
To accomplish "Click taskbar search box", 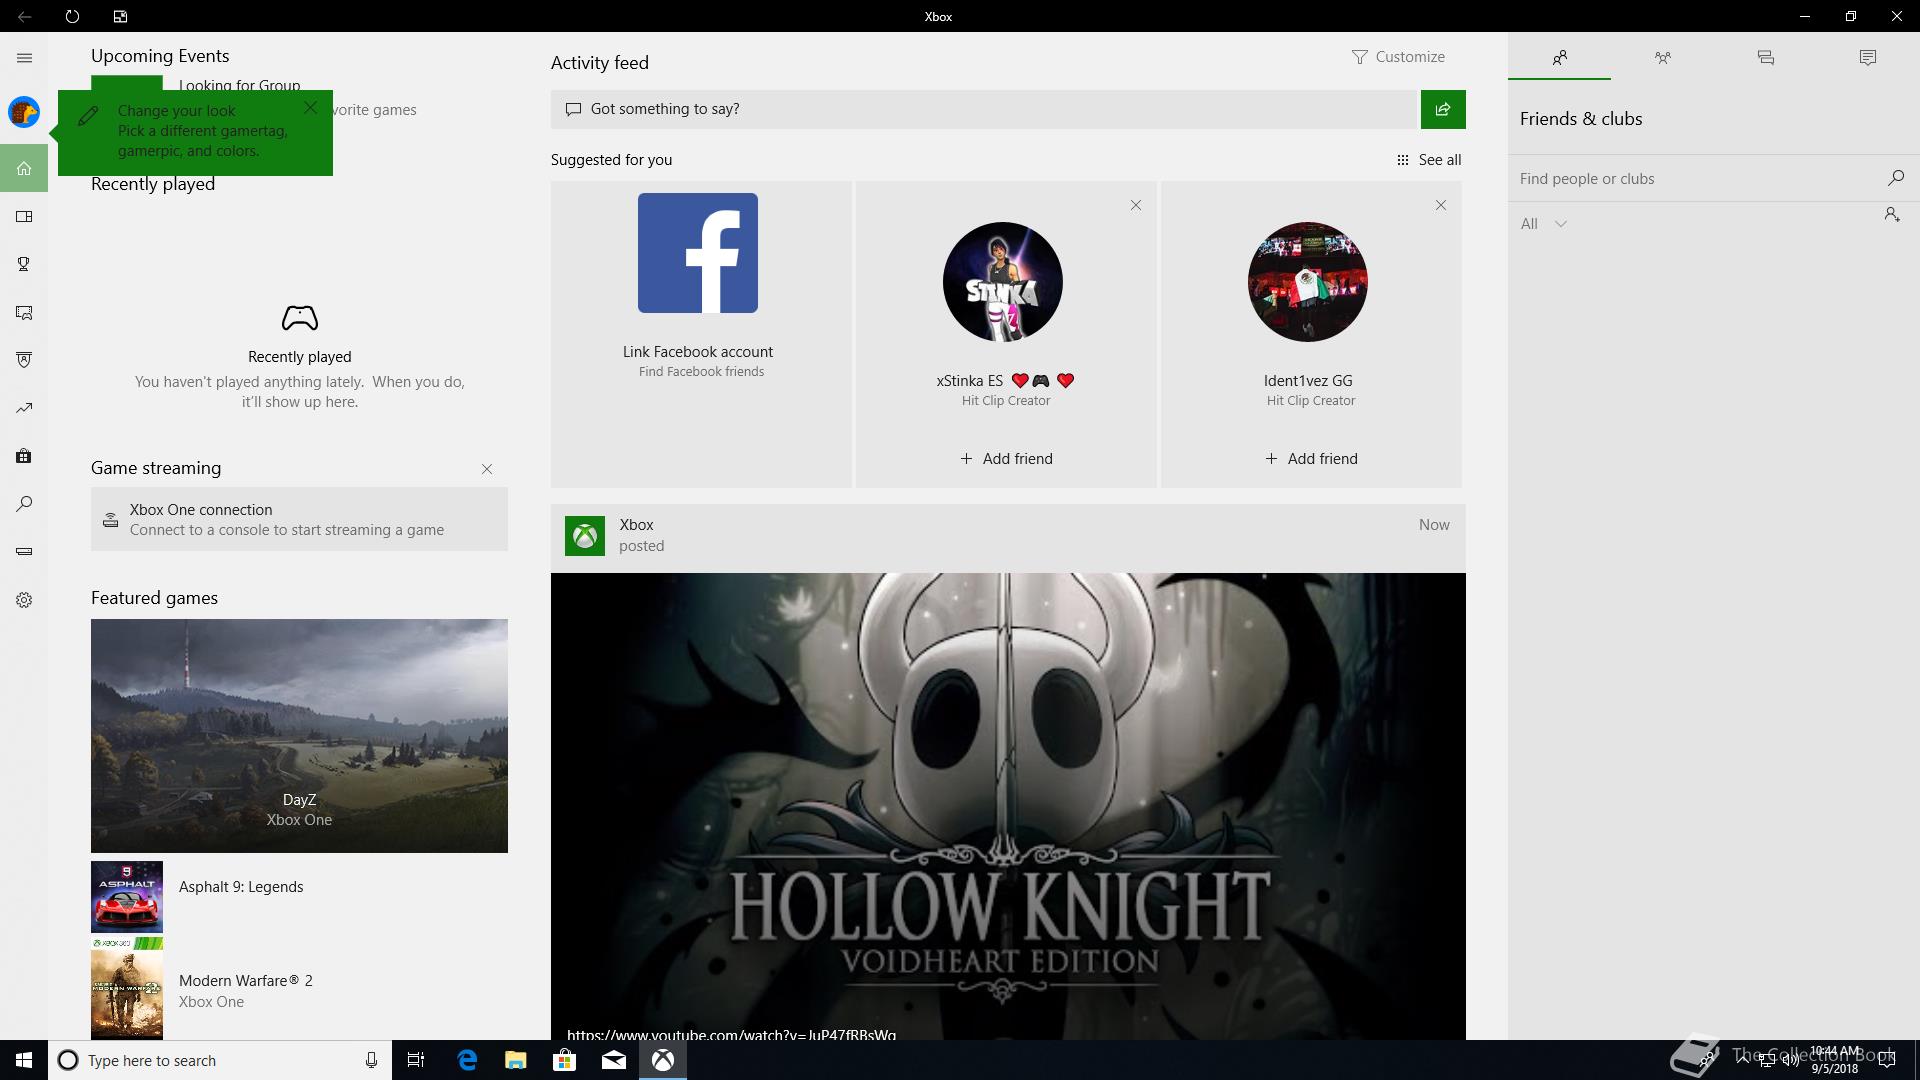I will [x=219, y=1060].
